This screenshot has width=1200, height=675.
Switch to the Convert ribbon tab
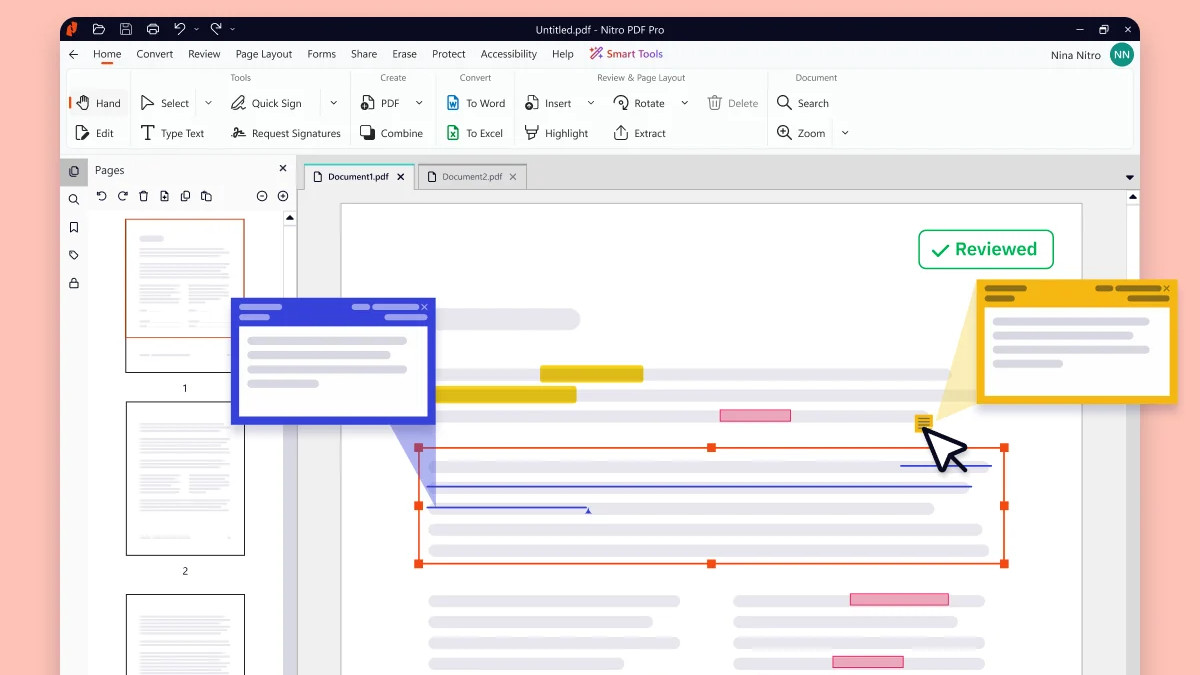pos(155,54)
